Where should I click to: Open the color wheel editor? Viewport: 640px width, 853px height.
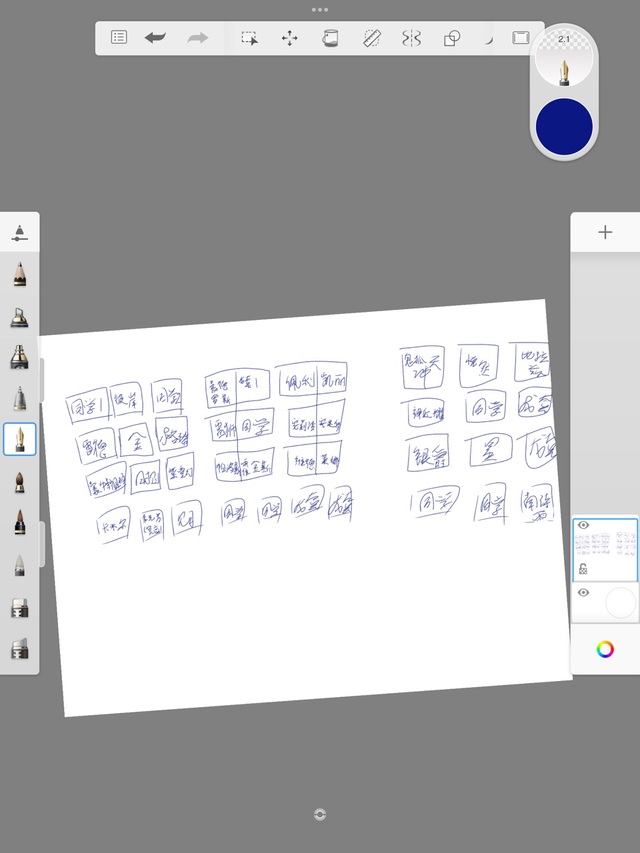point(605,649)
